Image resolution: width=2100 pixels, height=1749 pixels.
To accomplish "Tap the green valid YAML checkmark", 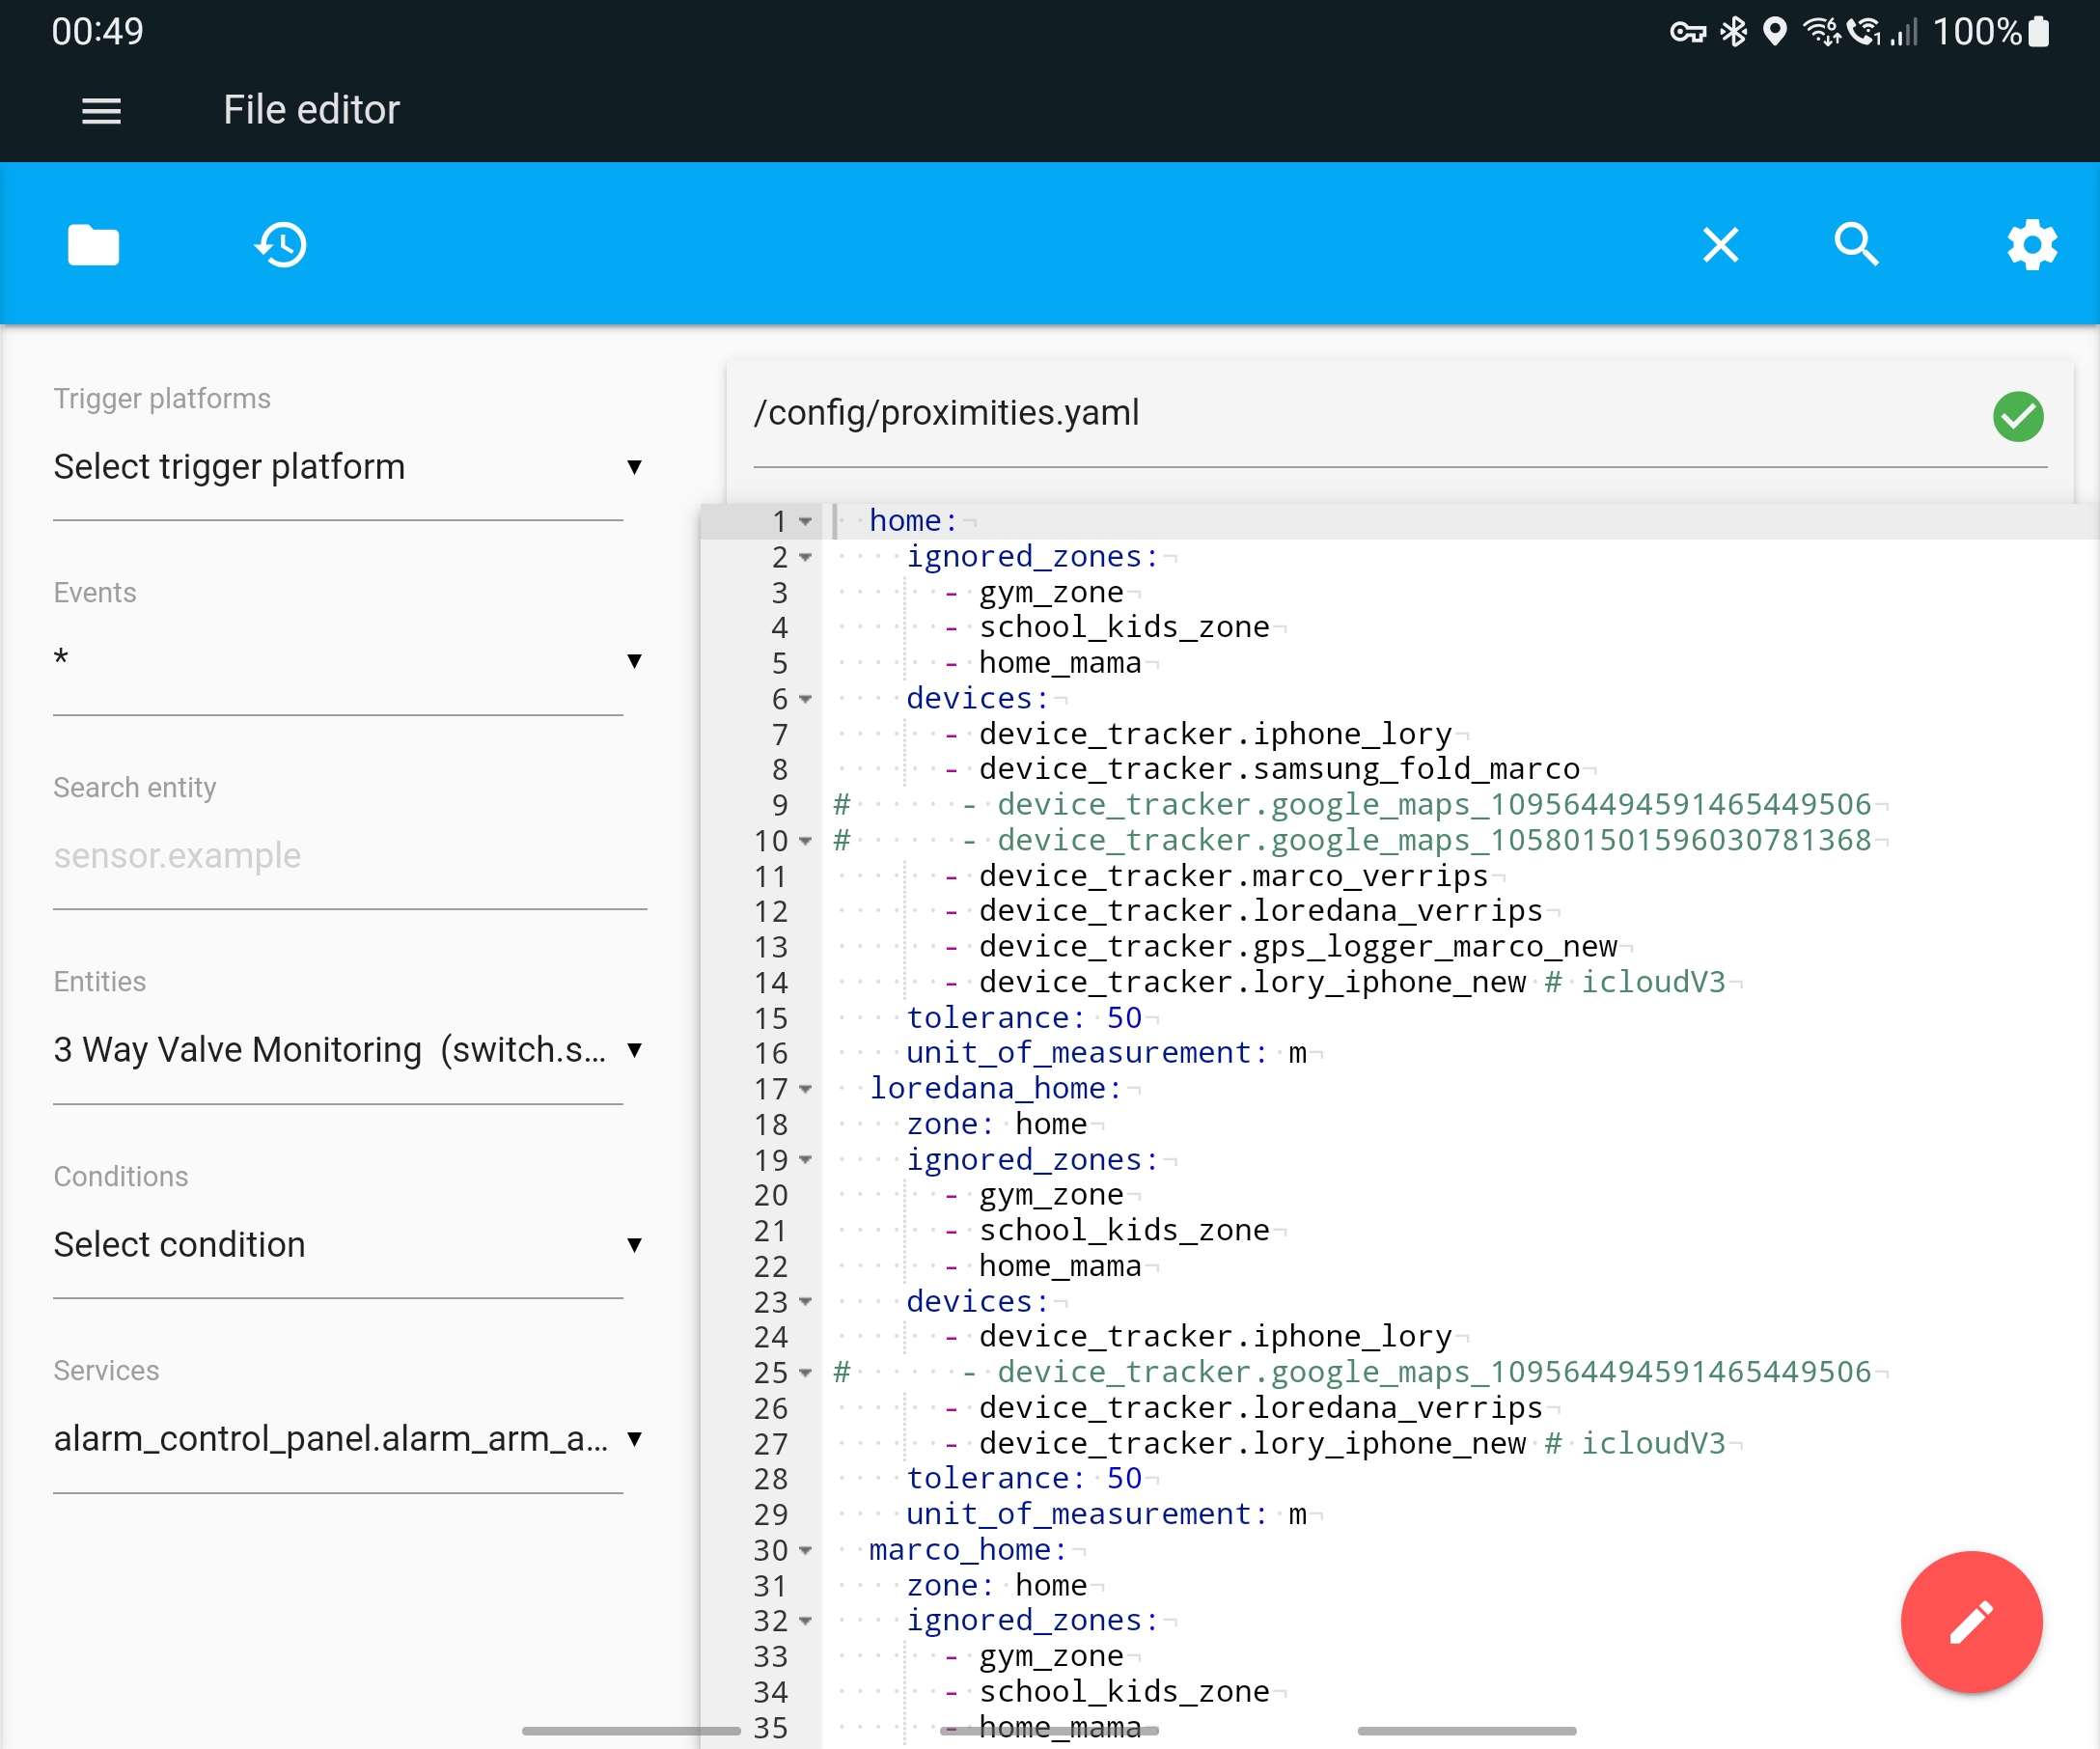I will coord(2018,416).
